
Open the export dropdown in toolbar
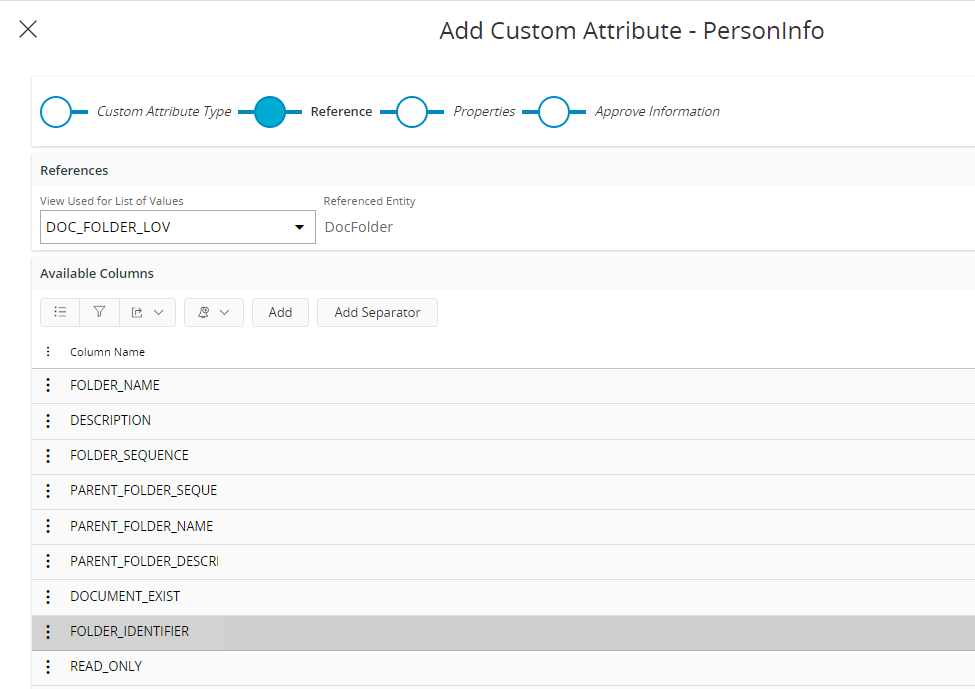(147, 312)
